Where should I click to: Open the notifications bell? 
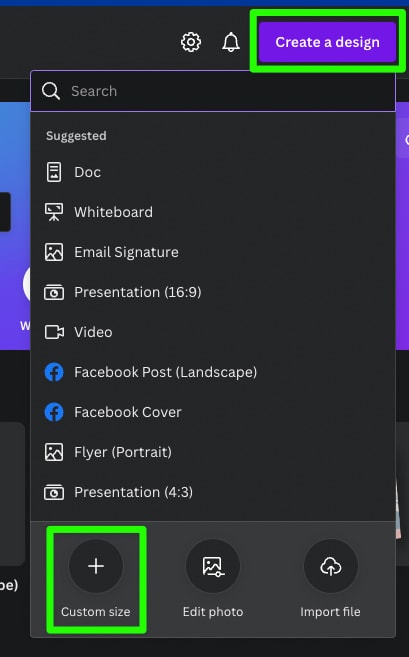[x=231, y=42]
